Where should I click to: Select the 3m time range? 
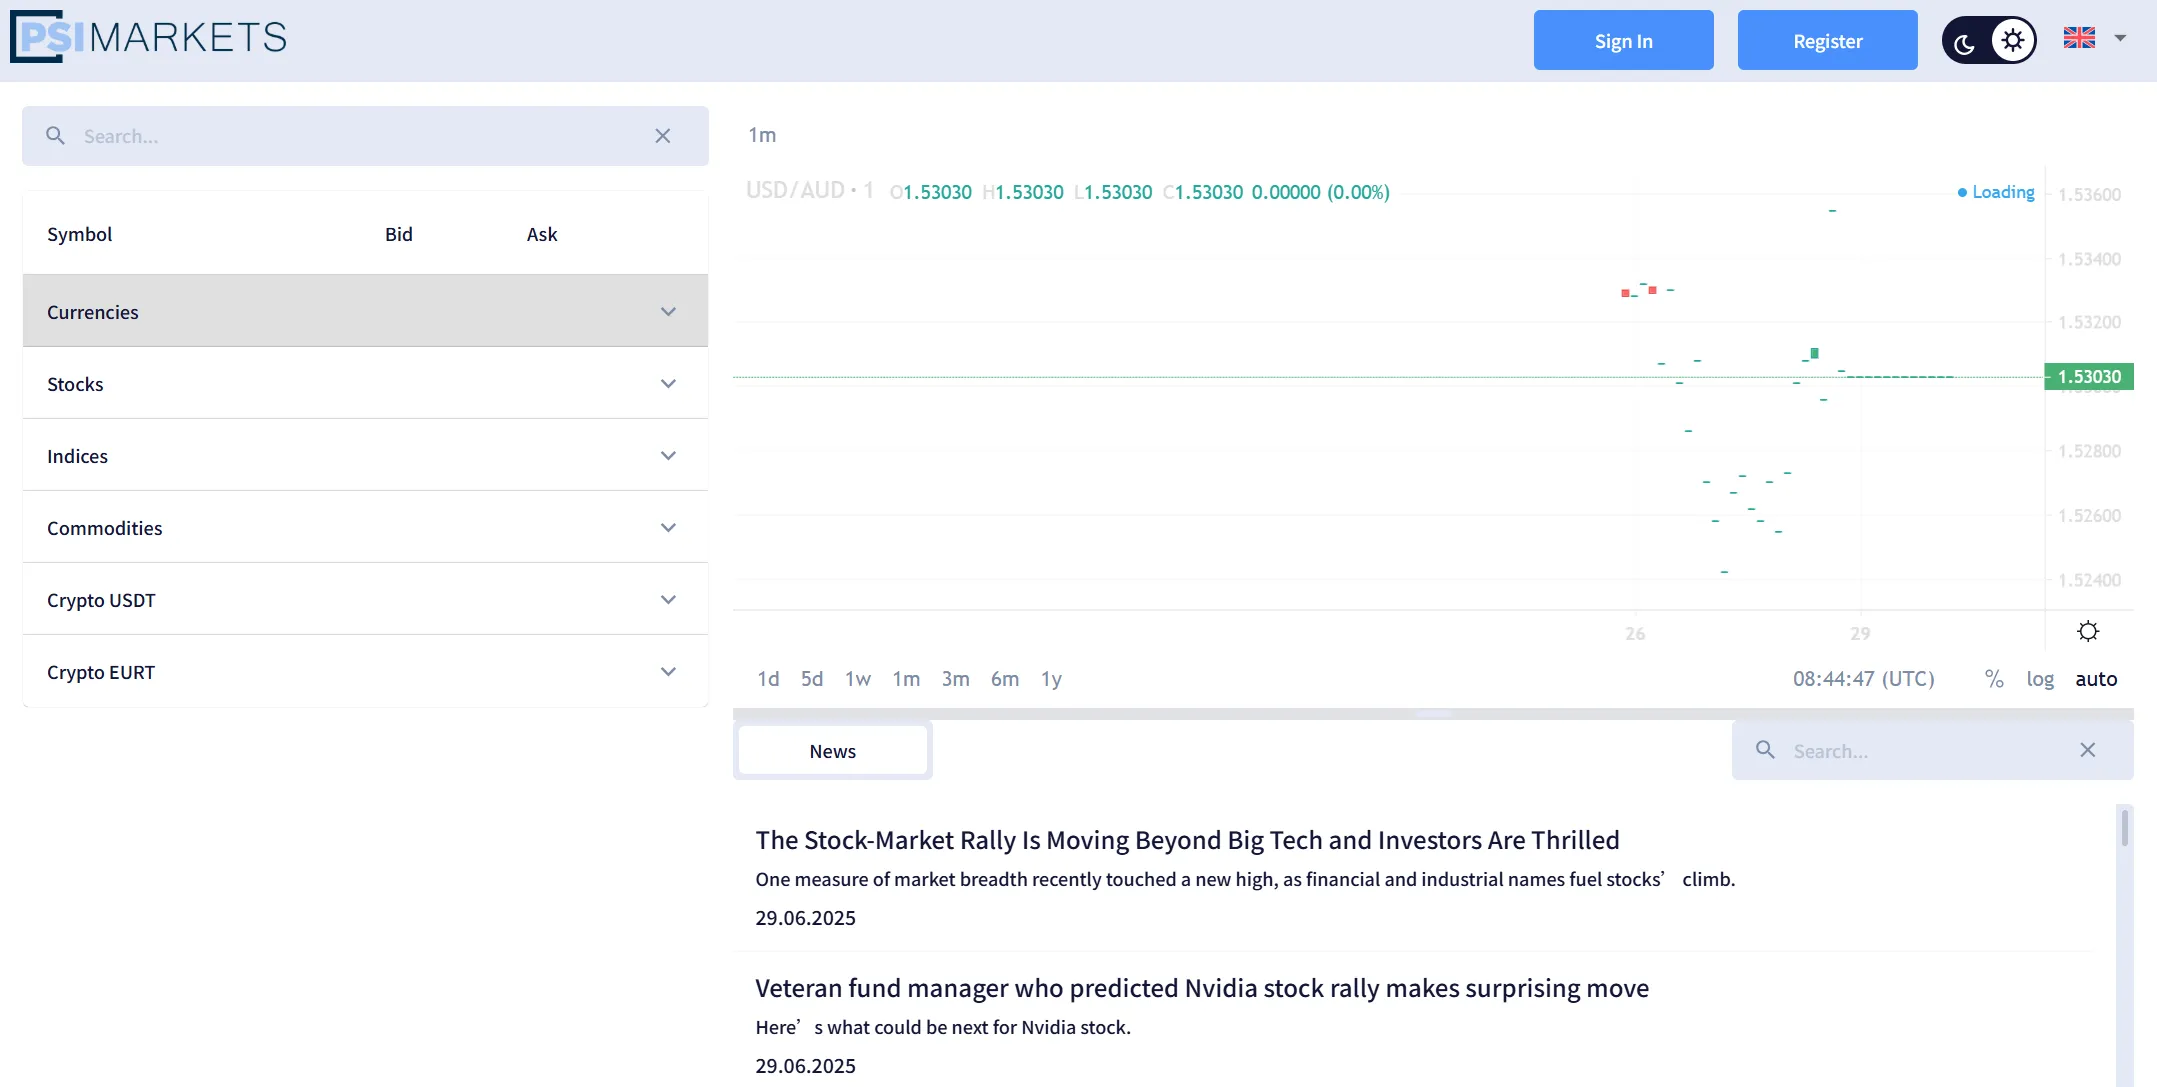click(955, 679)
